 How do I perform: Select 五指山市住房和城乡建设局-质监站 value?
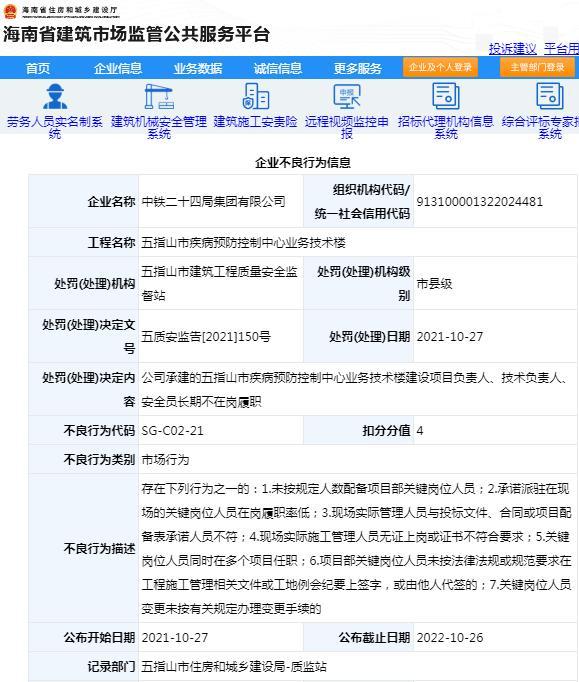coord(234,666)
